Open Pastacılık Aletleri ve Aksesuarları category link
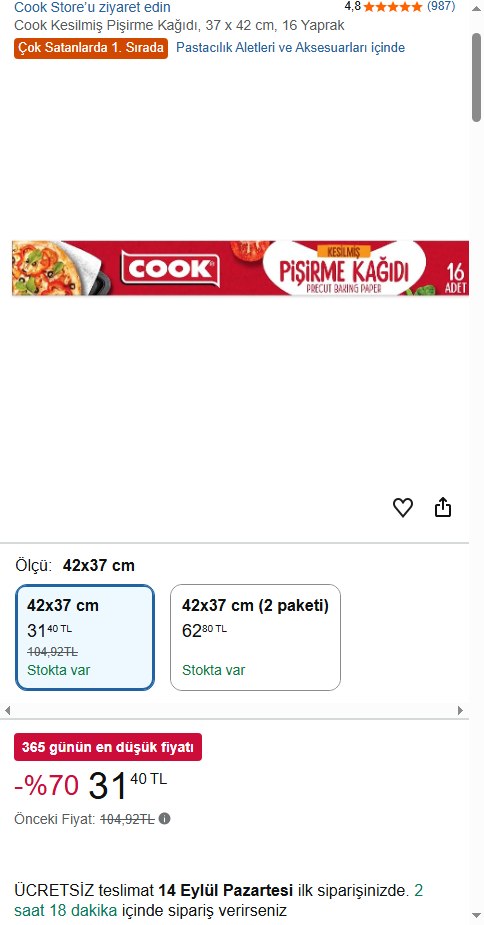Image resolution: width=484 pixels, height=925 pixels. (x=290, y=48)
